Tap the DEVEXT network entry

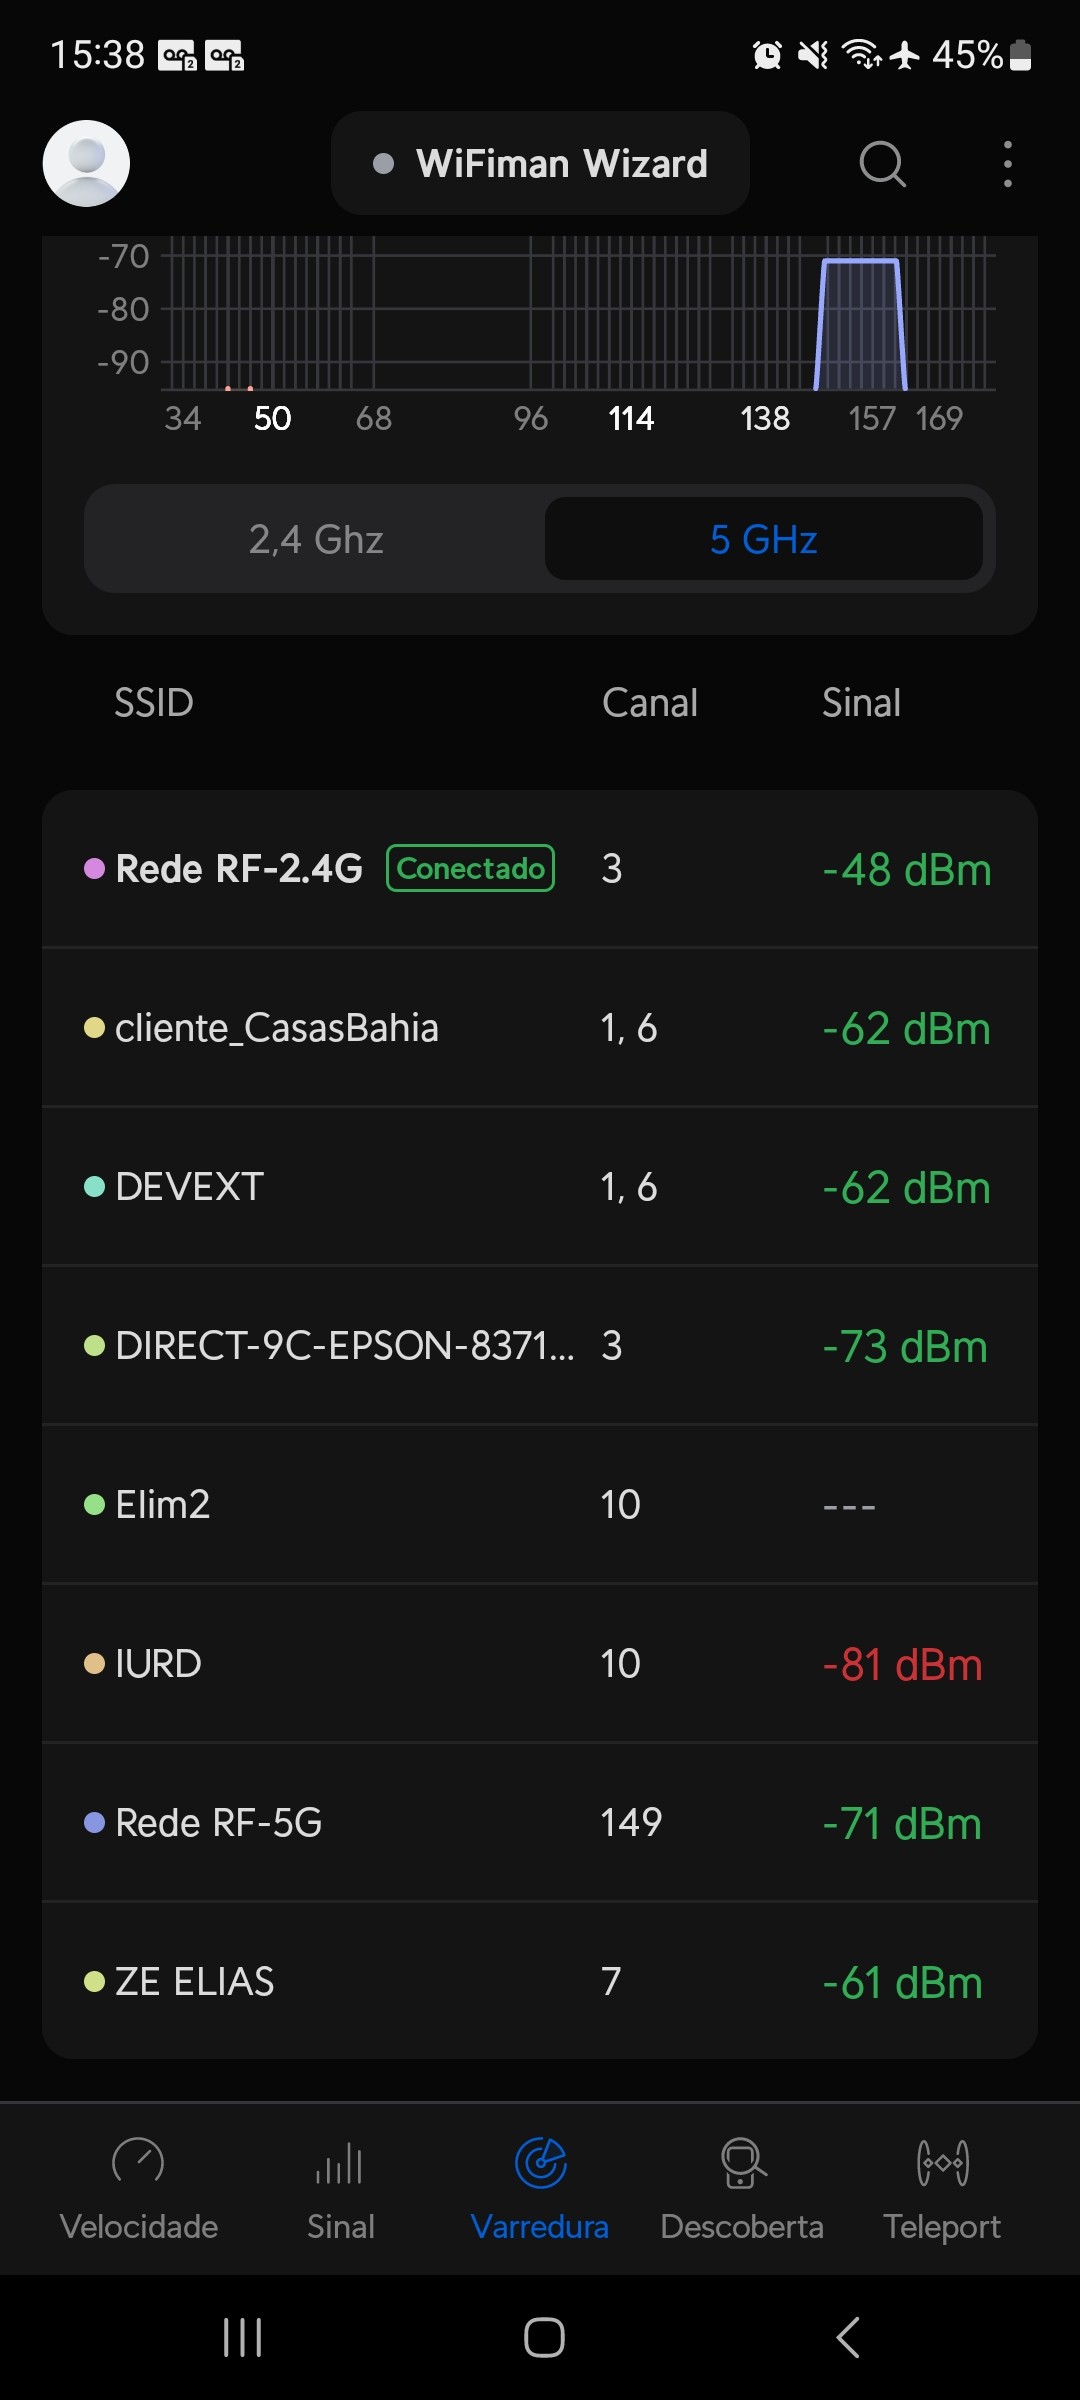(540, 1187)
